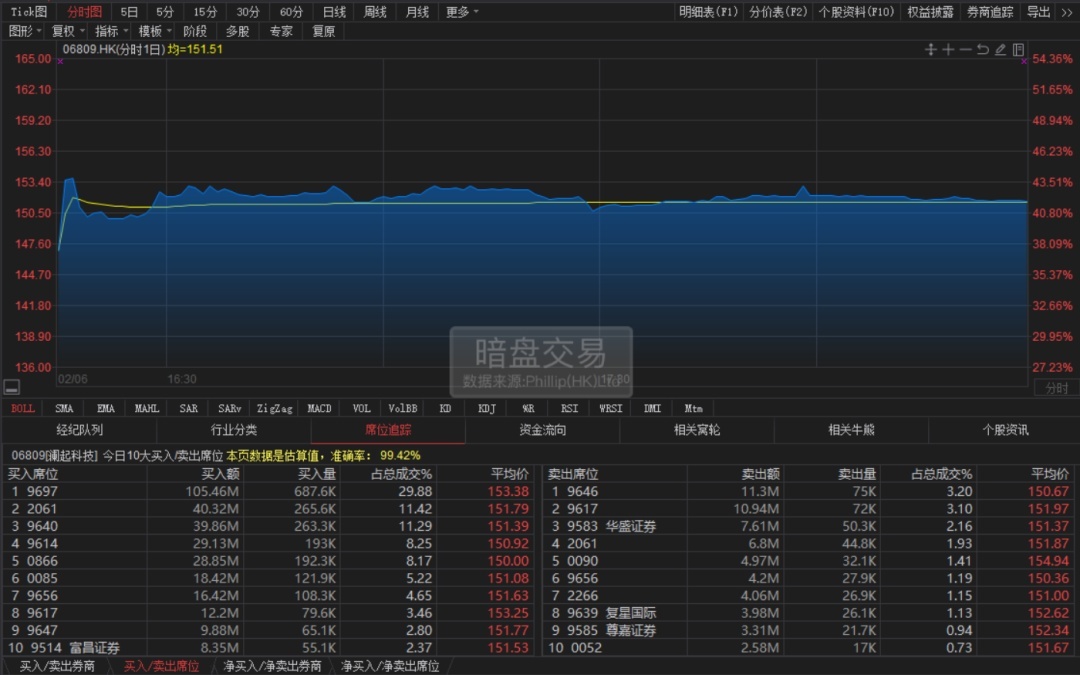Screen dimensions: 1080x675
Task: Click the >> more toolbar items icon
Action: click(1067, 12)
